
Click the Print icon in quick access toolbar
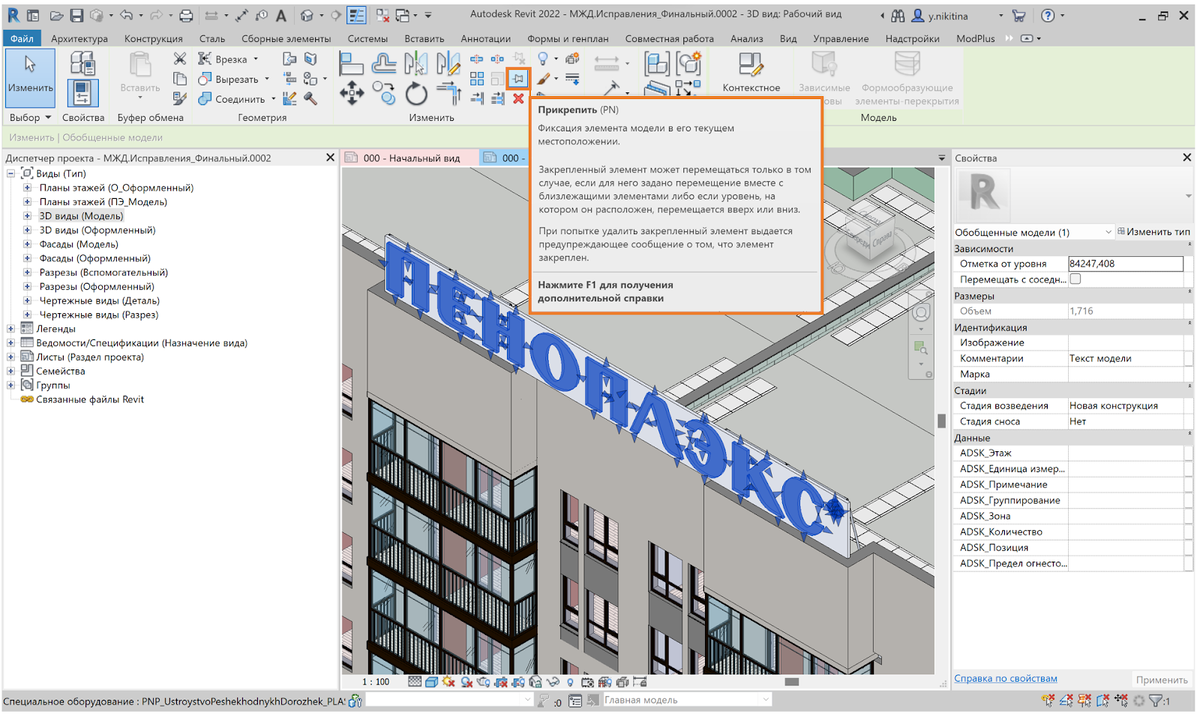click(x=186, y=16)
